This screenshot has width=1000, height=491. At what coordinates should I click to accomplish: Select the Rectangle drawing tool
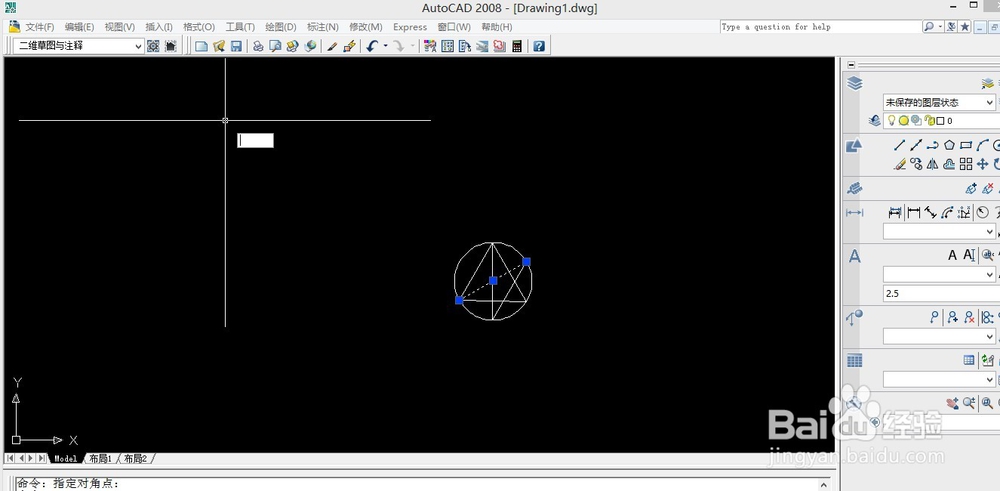(966, 145)
